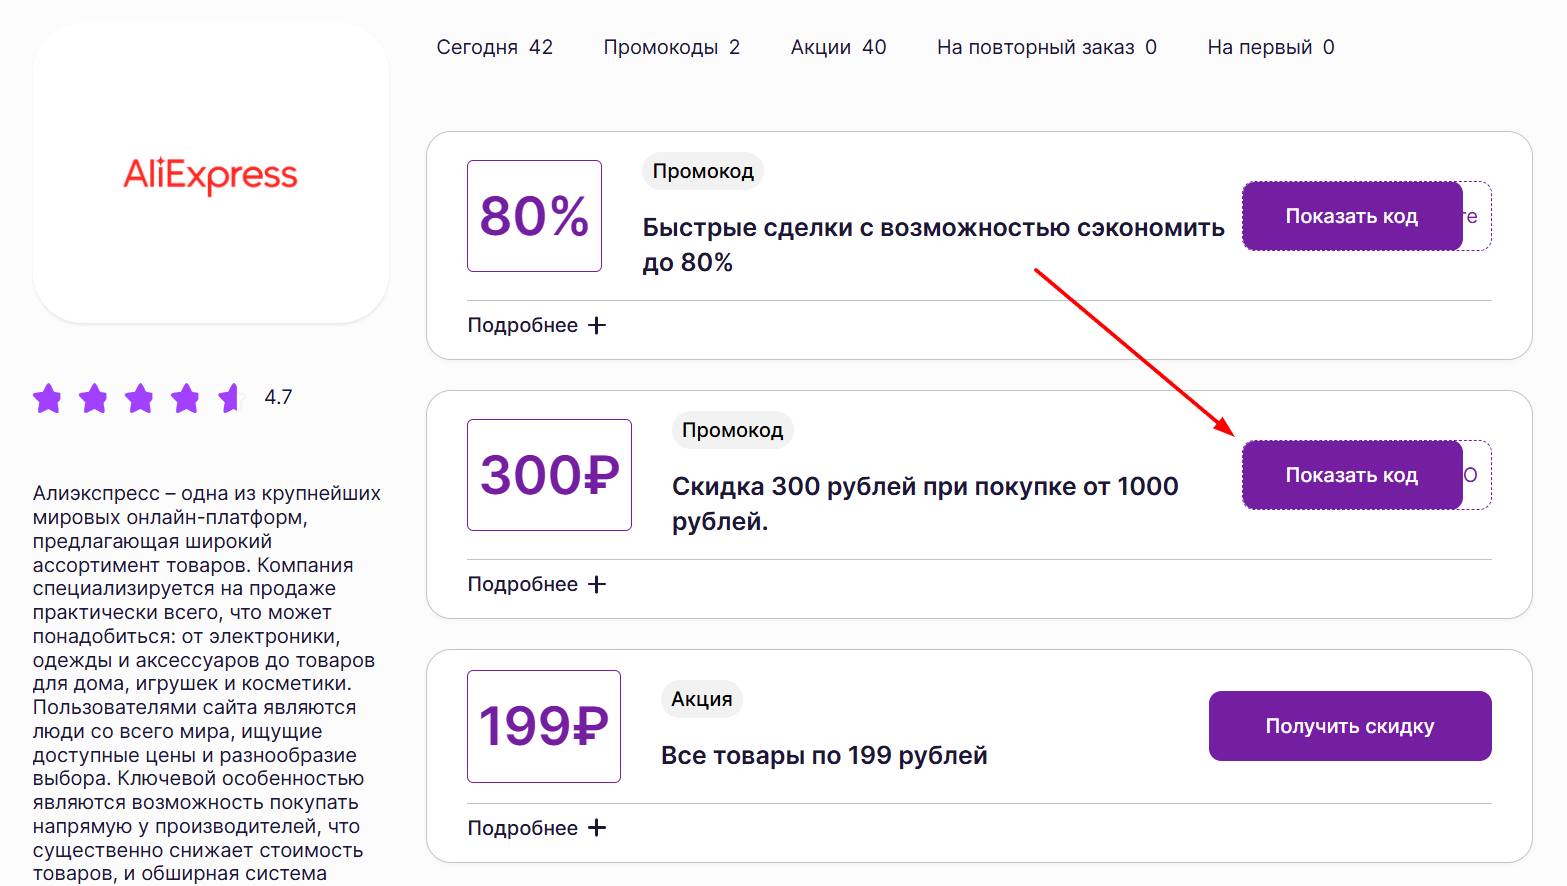Open the Акции 40 tab
1567x886 pixels.
(839, 46)
